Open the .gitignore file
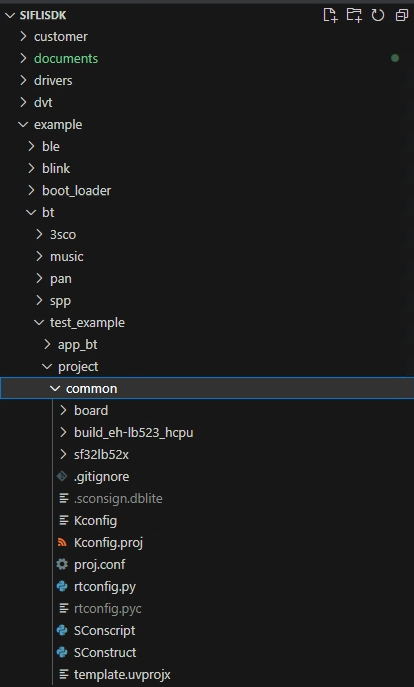Viewport: 414px width, 687px height. coord(101,476)
